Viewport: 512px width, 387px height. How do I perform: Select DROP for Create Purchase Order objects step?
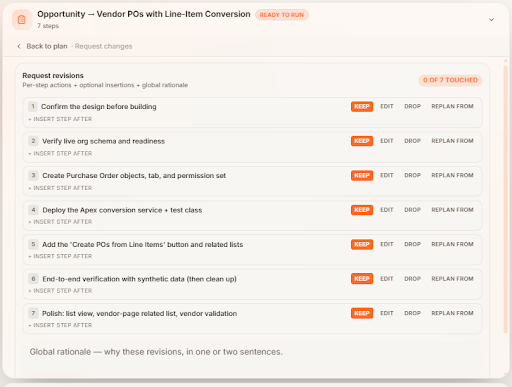pos(412,175)
